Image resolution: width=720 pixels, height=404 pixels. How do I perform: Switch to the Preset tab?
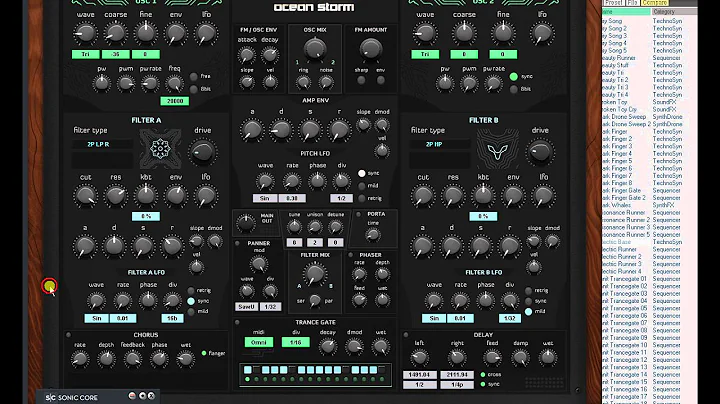613,3
